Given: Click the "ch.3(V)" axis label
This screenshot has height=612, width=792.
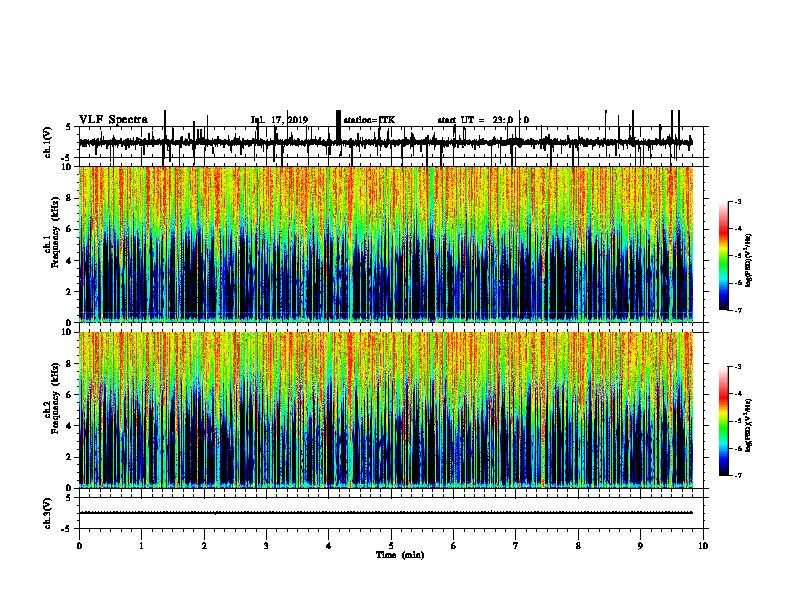Looking at the screenshot, I should point(48,514).
